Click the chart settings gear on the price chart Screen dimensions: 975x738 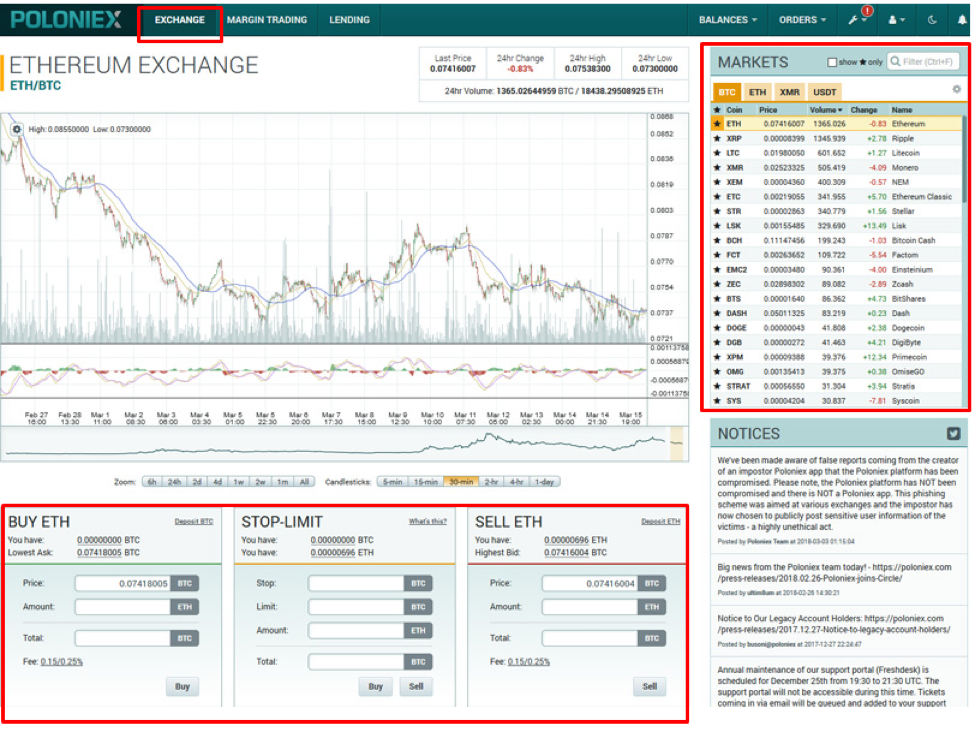tap(15, 129)
